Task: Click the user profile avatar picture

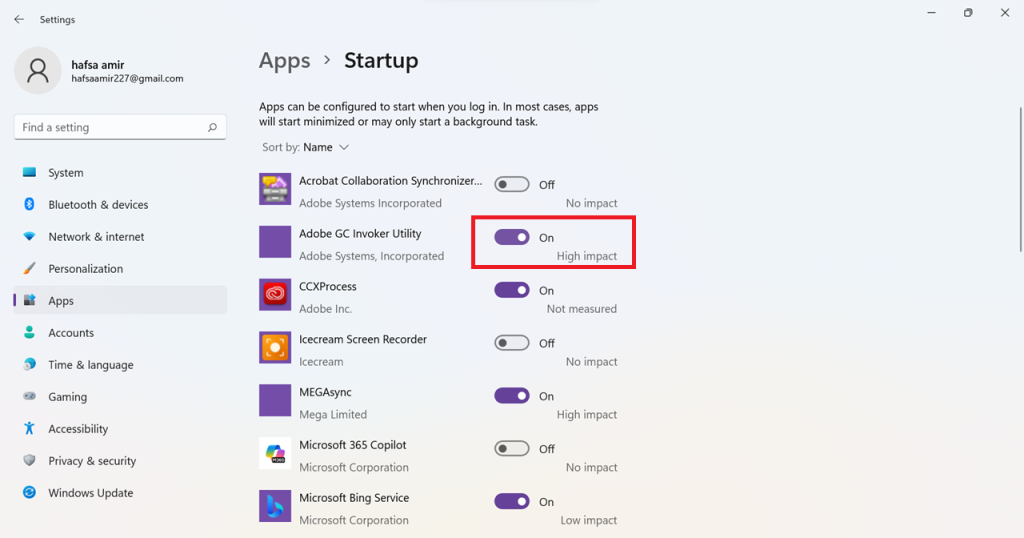Action: pyautogui.click(x=38, y=71)
